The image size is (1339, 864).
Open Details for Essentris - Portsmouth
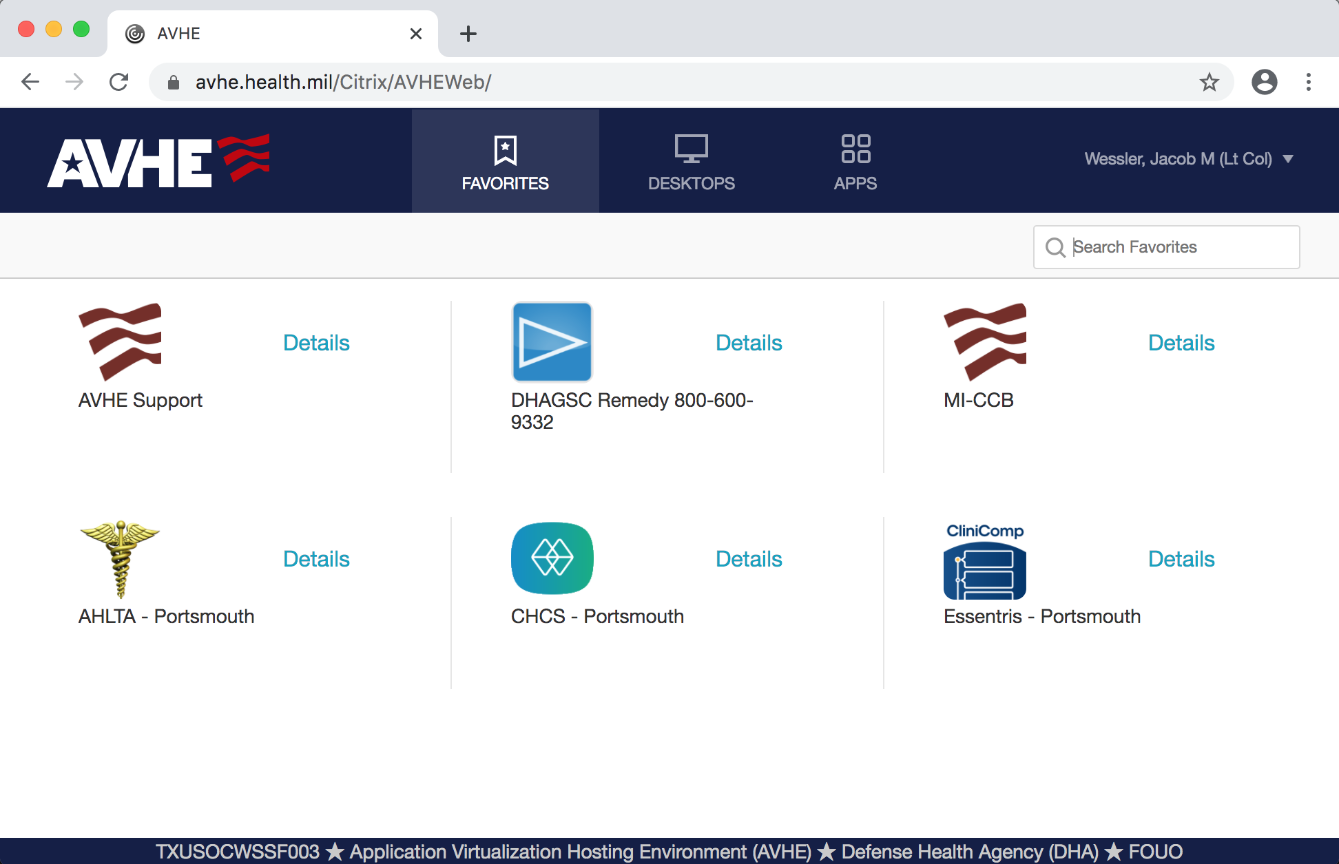(x=1181, y=559)
